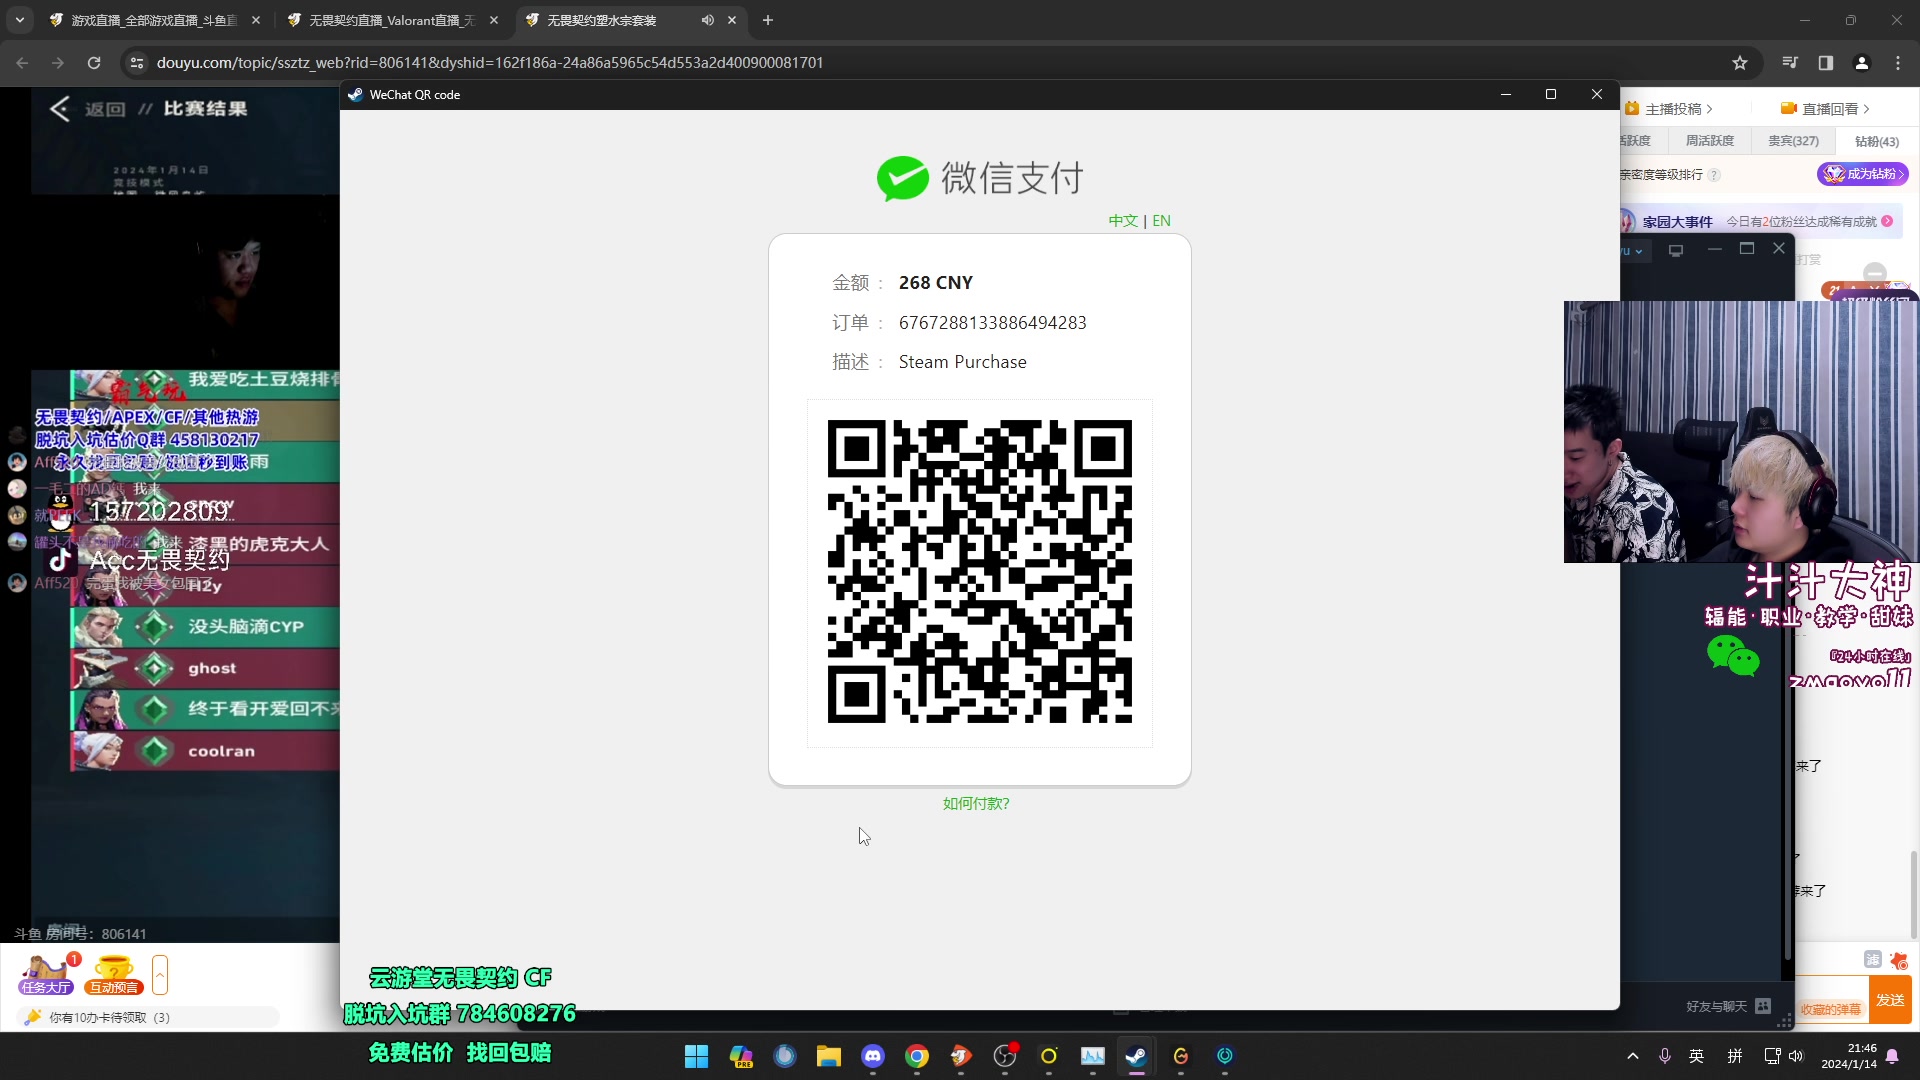This screenshot has height=1080, width=1920.
Task: Toggle 英 input language indicator
Action: 1697,1056
